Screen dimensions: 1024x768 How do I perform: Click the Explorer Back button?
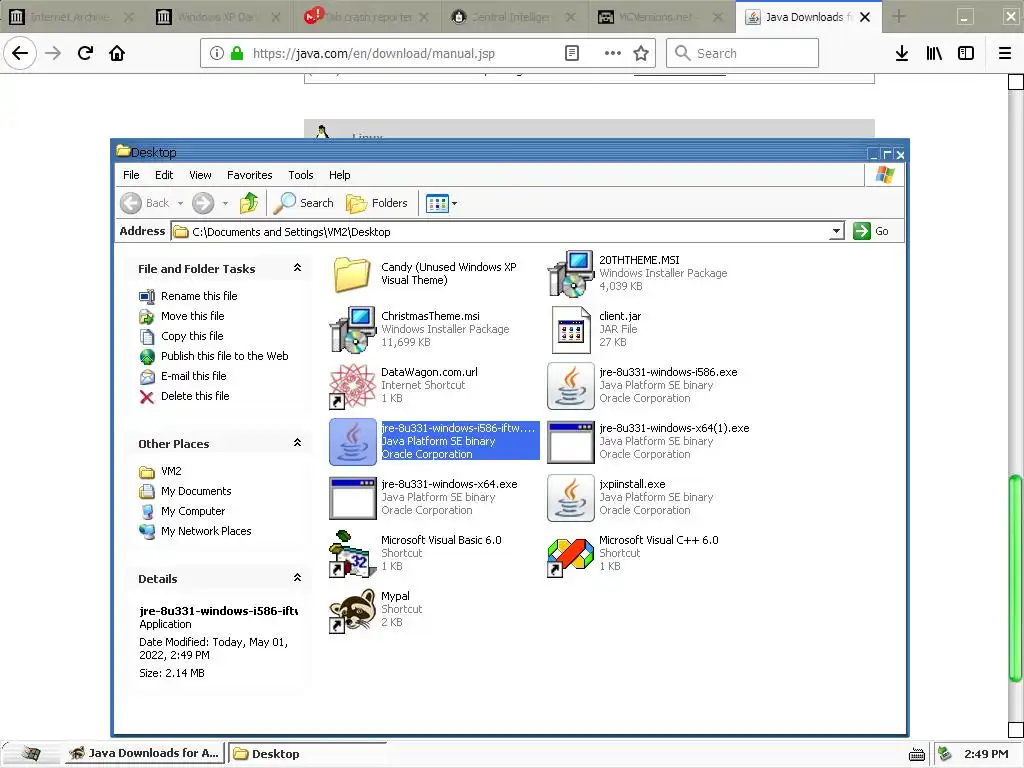146,203
